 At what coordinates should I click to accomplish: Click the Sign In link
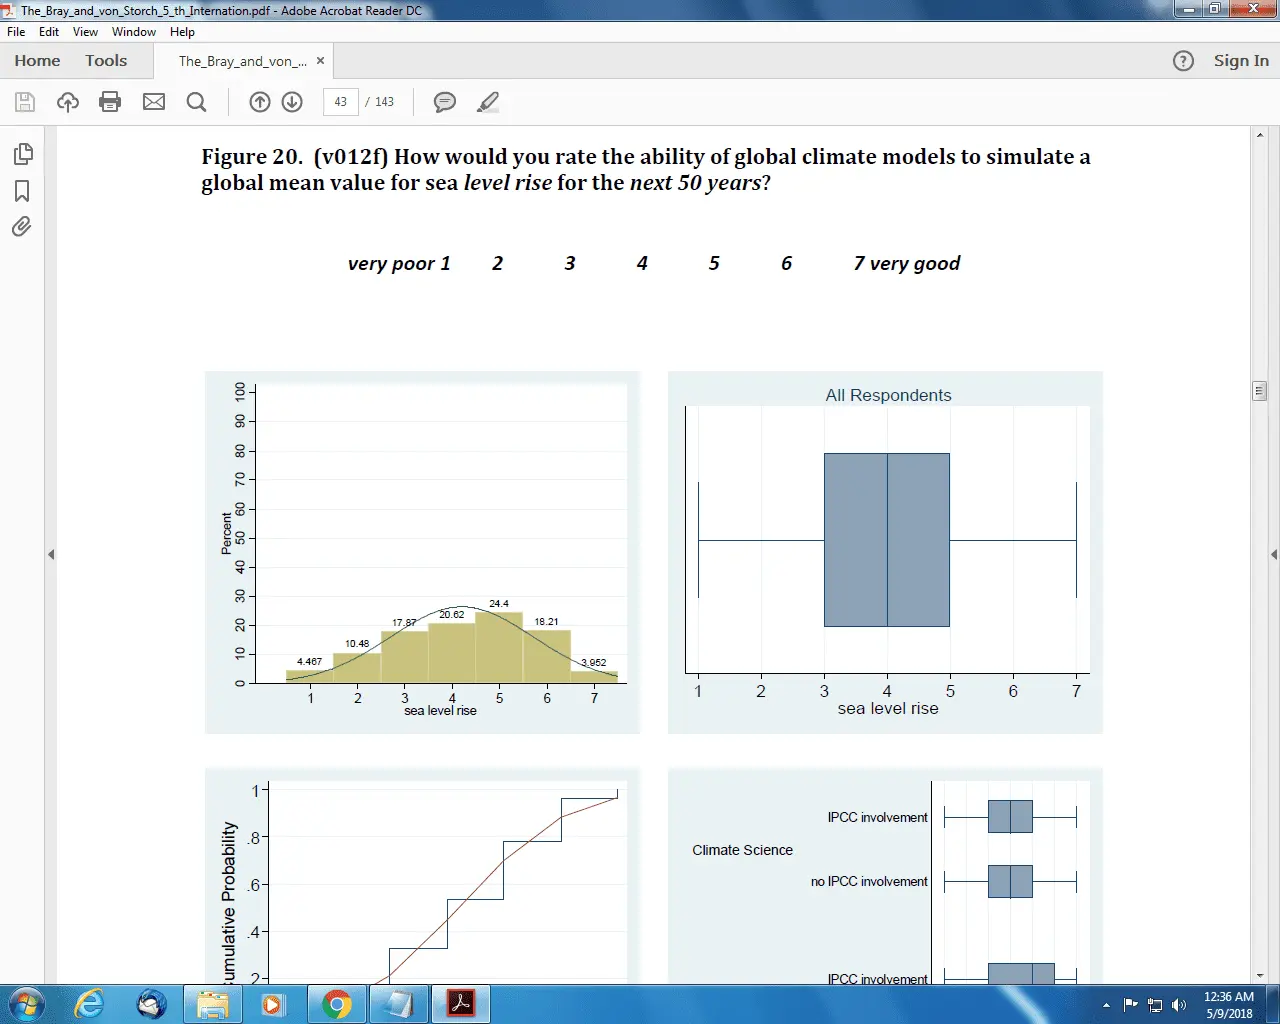[x=1241, y=61]
